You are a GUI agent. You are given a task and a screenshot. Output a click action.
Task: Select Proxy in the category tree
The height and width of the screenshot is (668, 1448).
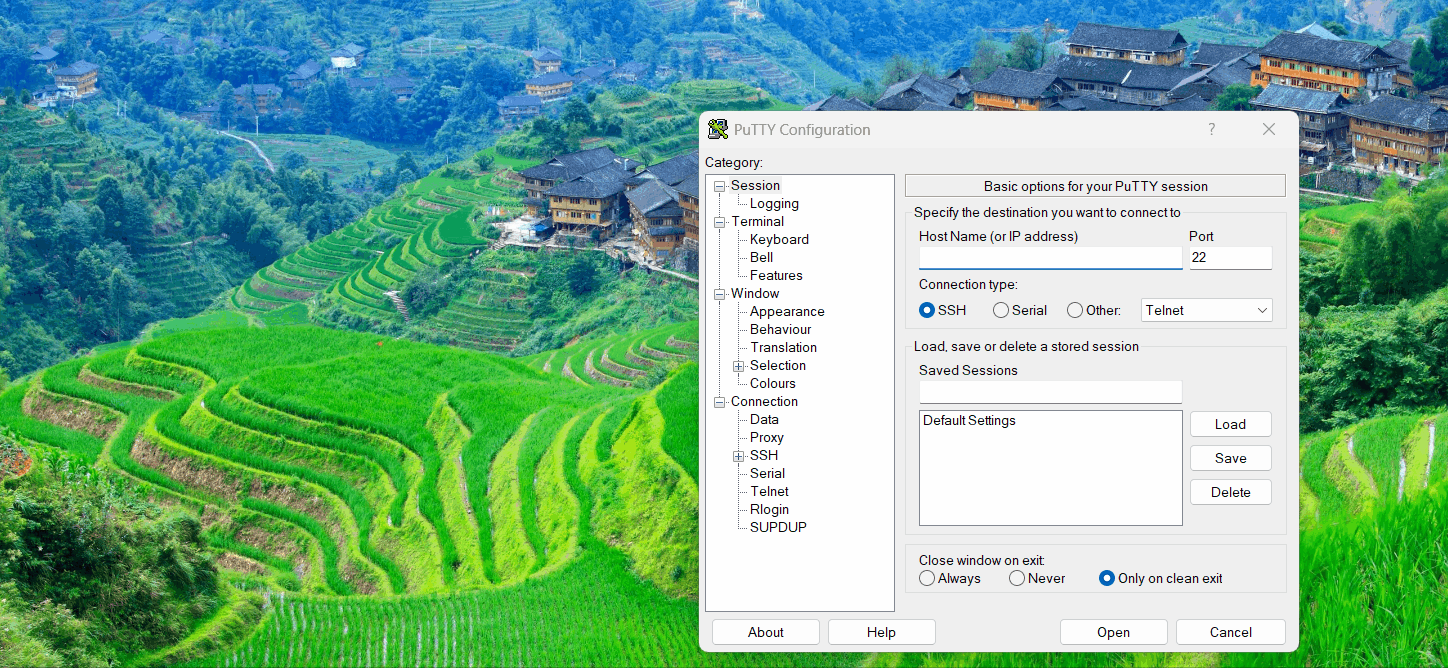pos(767,437)
